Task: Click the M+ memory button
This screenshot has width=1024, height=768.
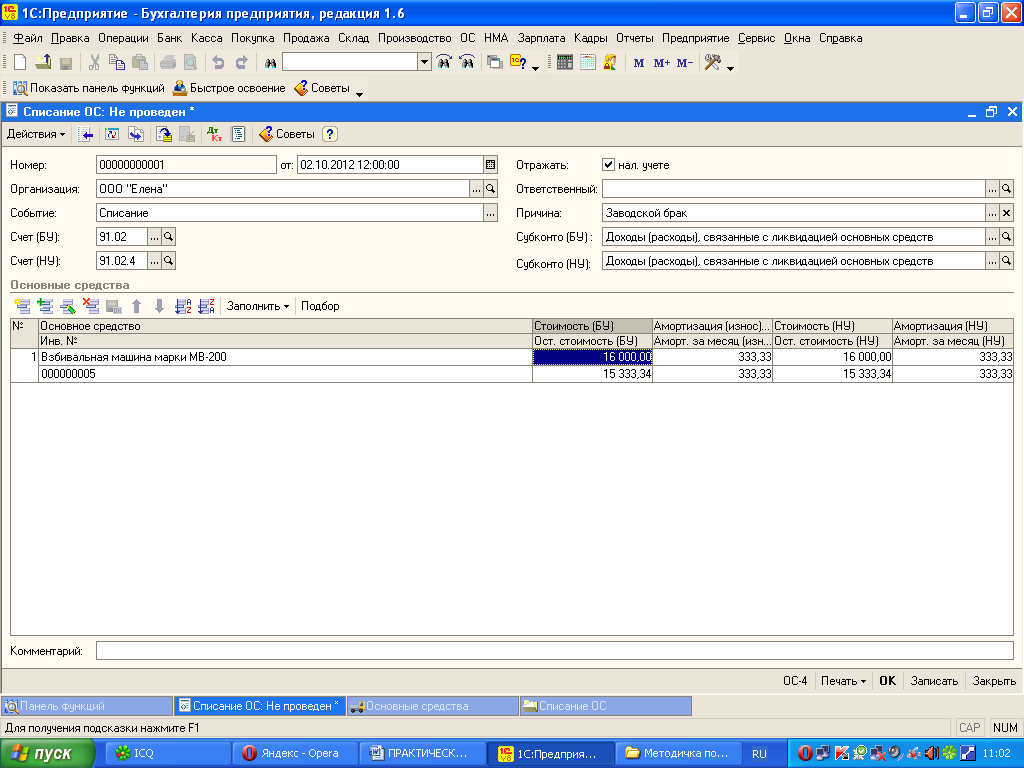Action: pos(662,63)
